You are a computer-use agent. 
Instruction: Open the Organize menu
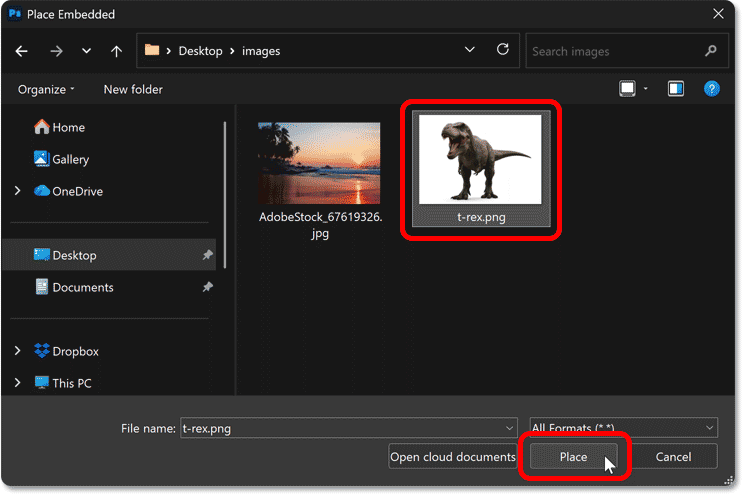[46, 89]
